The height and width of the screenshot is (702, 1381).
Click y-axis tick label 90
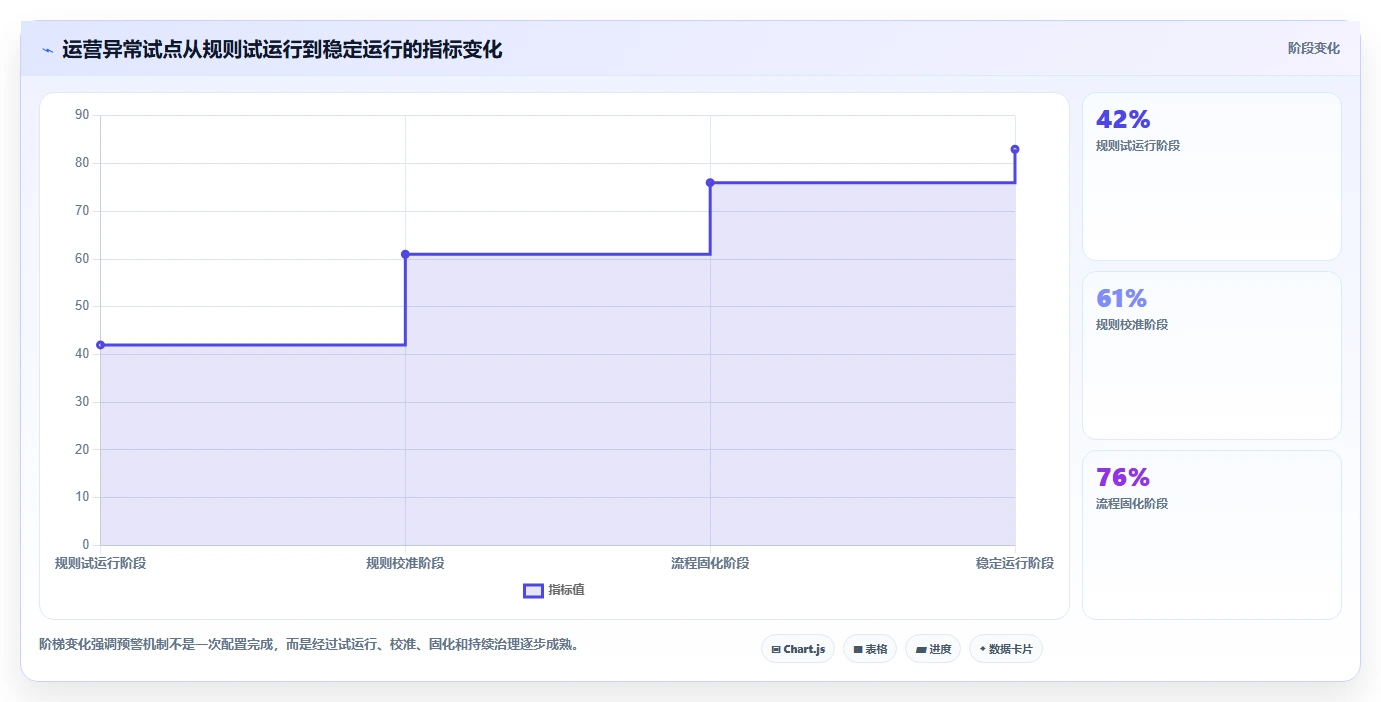[x=82, y=115]
